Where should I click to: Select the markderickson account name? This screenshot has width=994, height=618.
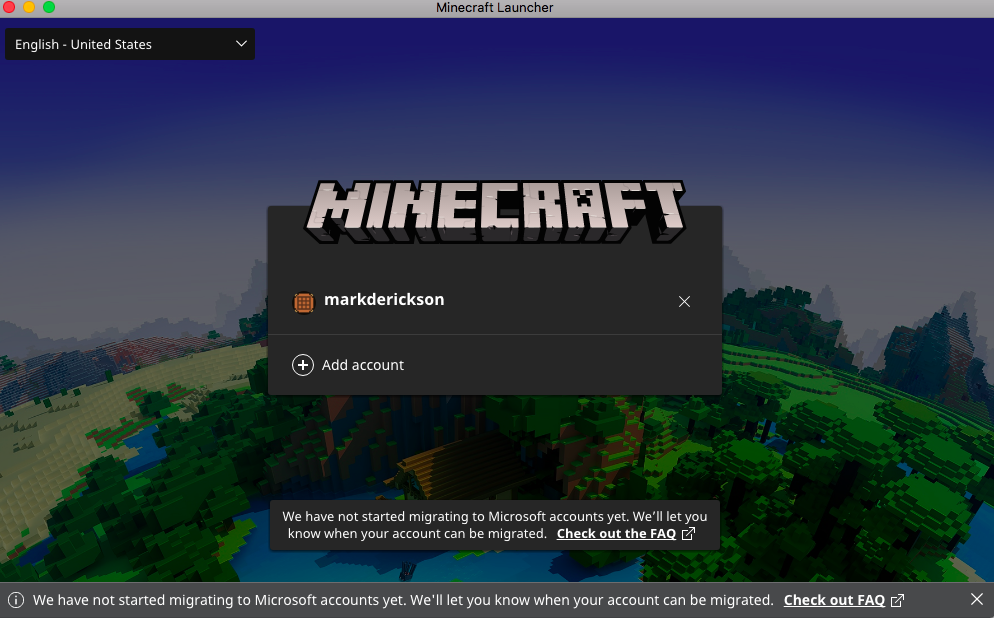pyautogui.click(x=384, y=299)
